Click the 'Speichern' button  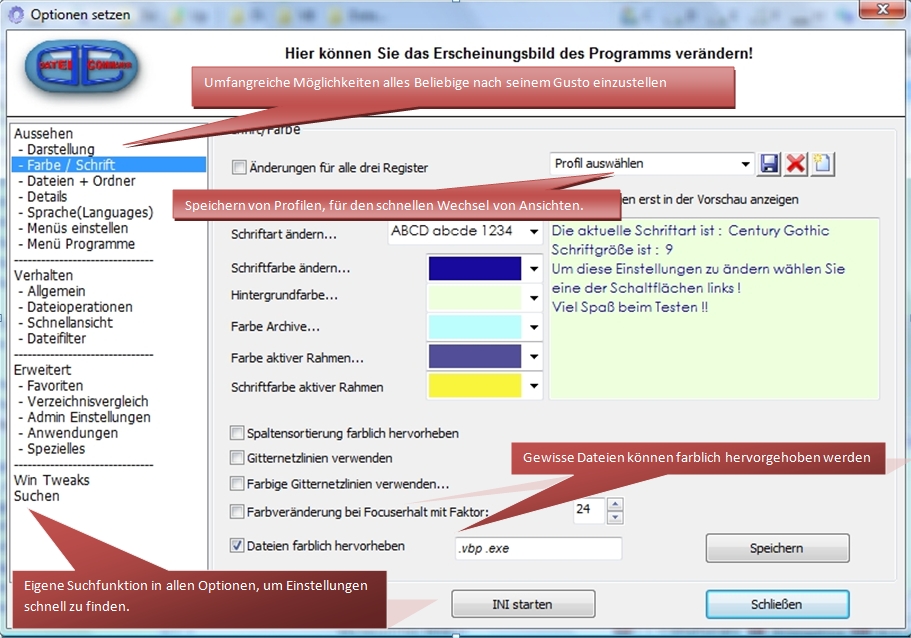point(777,549)
